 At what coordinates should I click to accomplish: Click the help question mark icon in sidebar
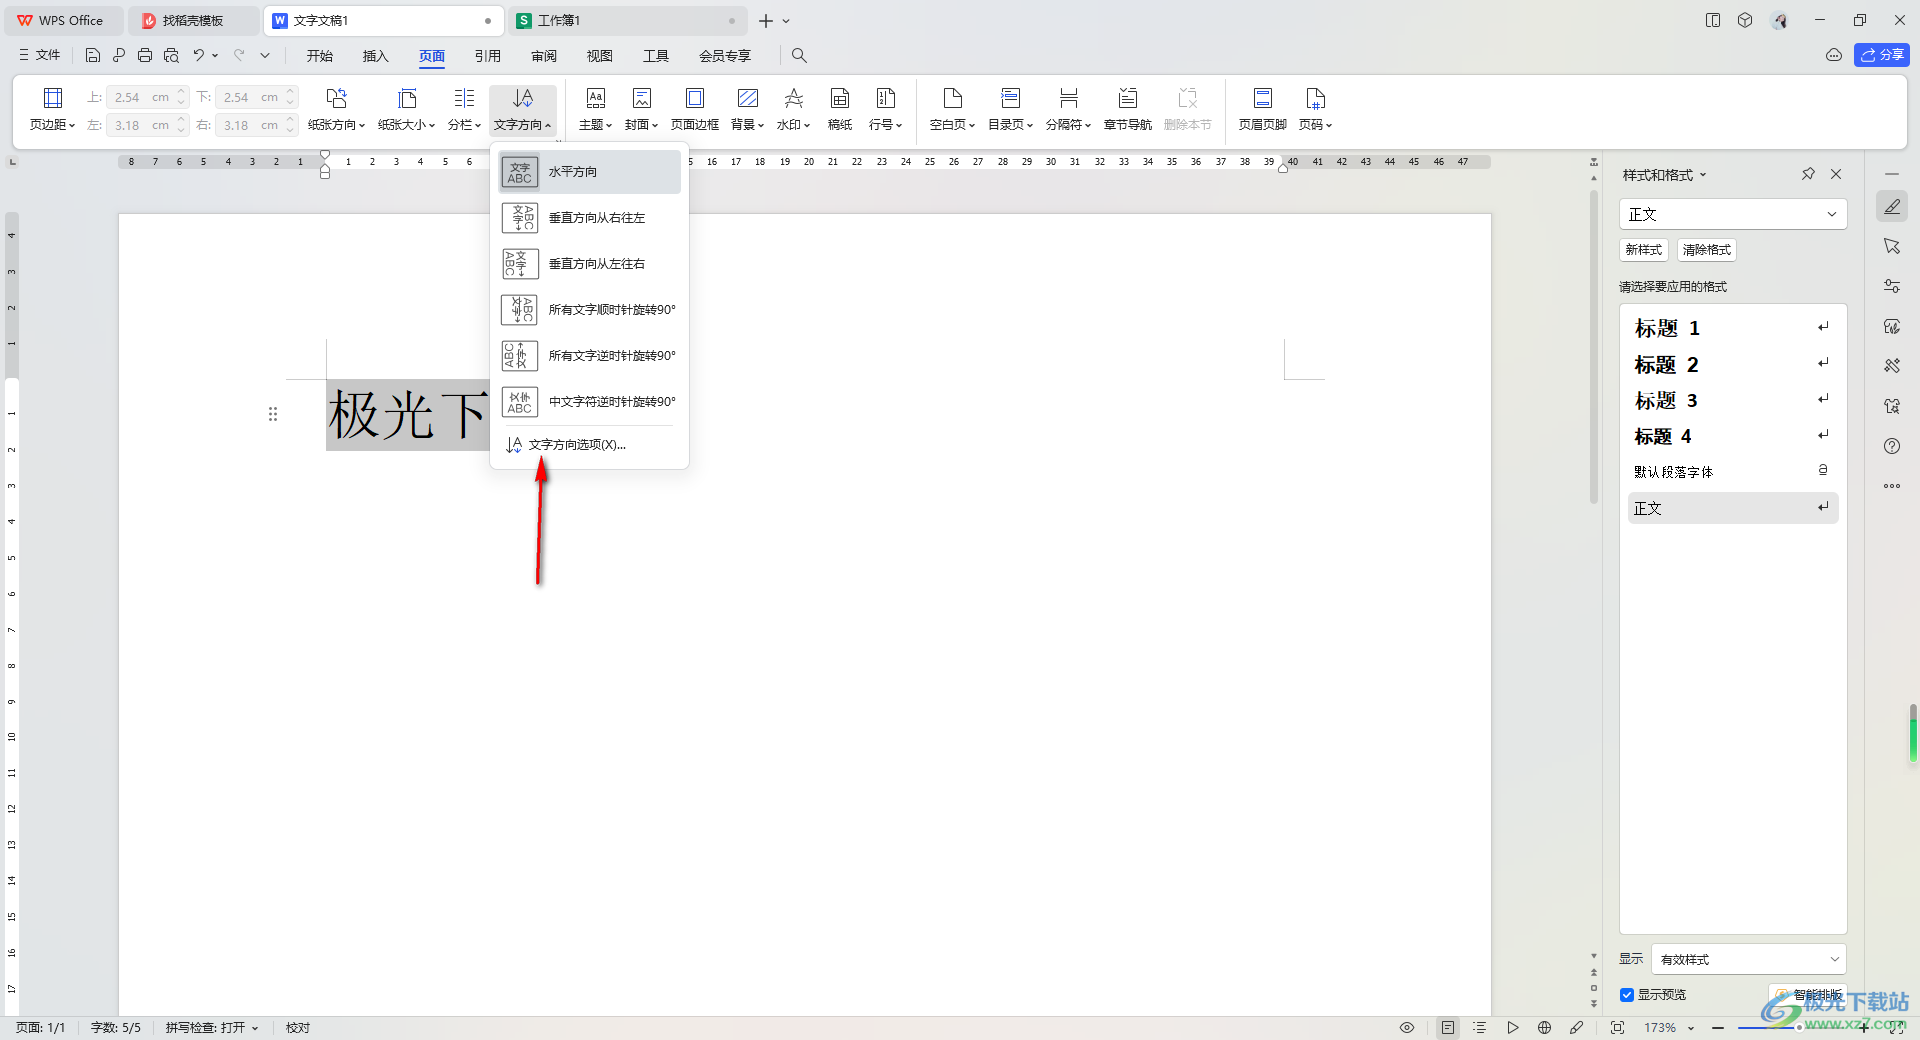tap(1892, 446)
